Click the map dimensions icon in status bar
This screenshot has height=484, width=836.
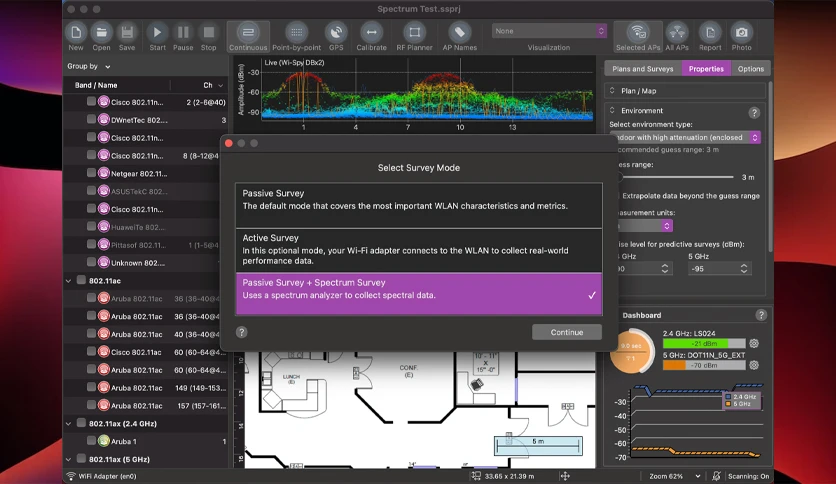[x=476, y=476]
